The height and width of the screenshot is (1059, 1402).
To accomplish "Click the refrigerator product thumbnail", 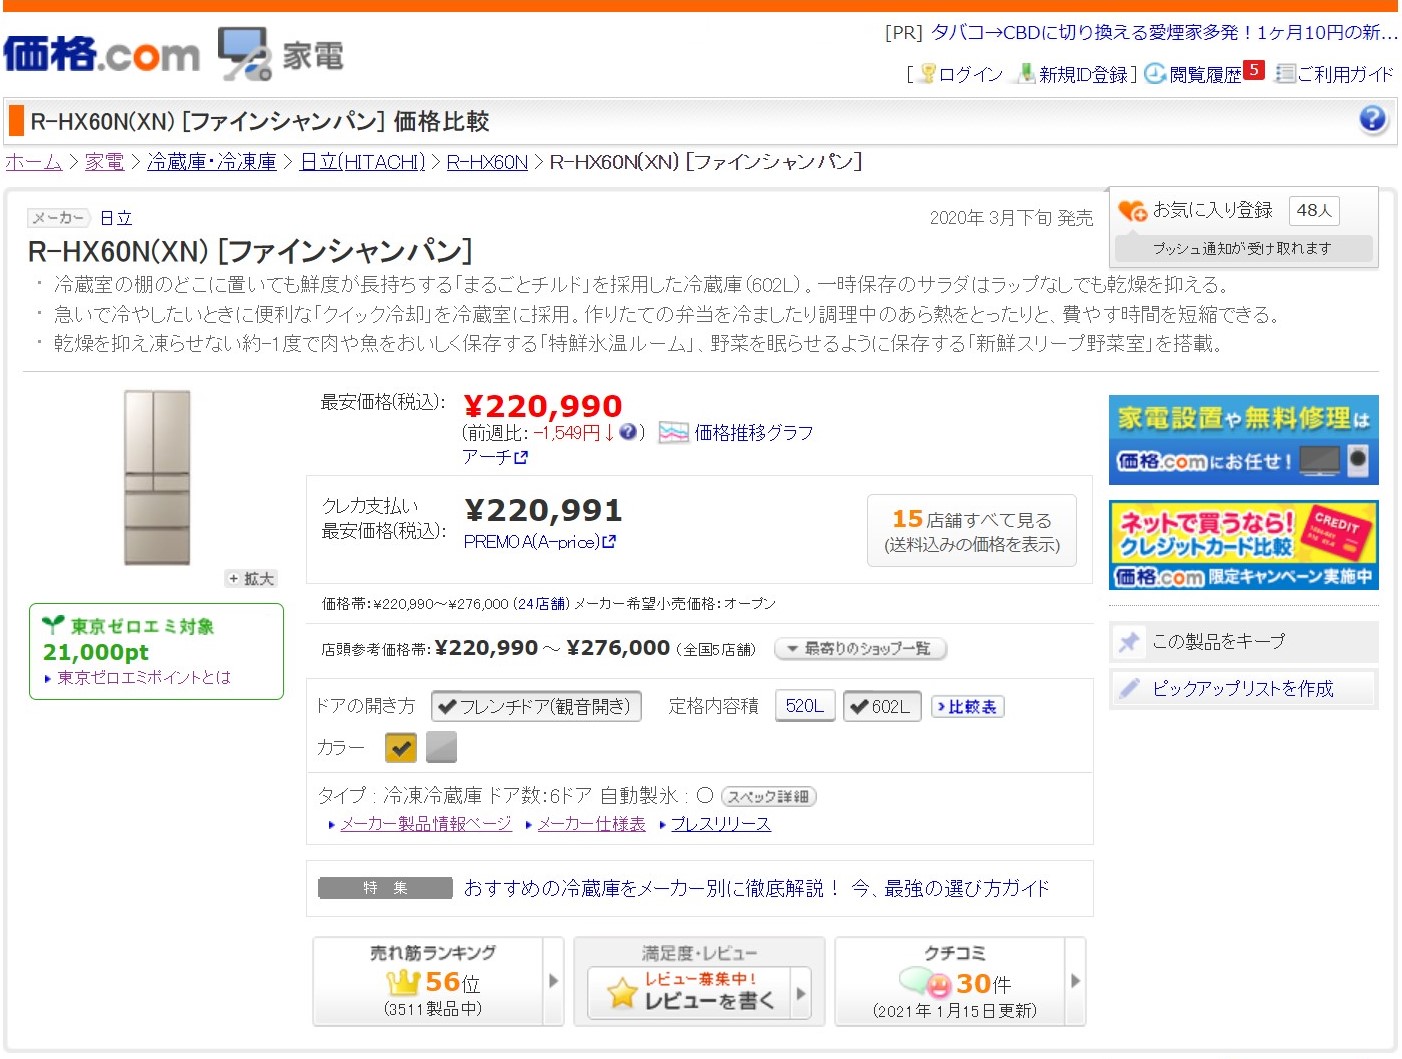I will (157, 478).
